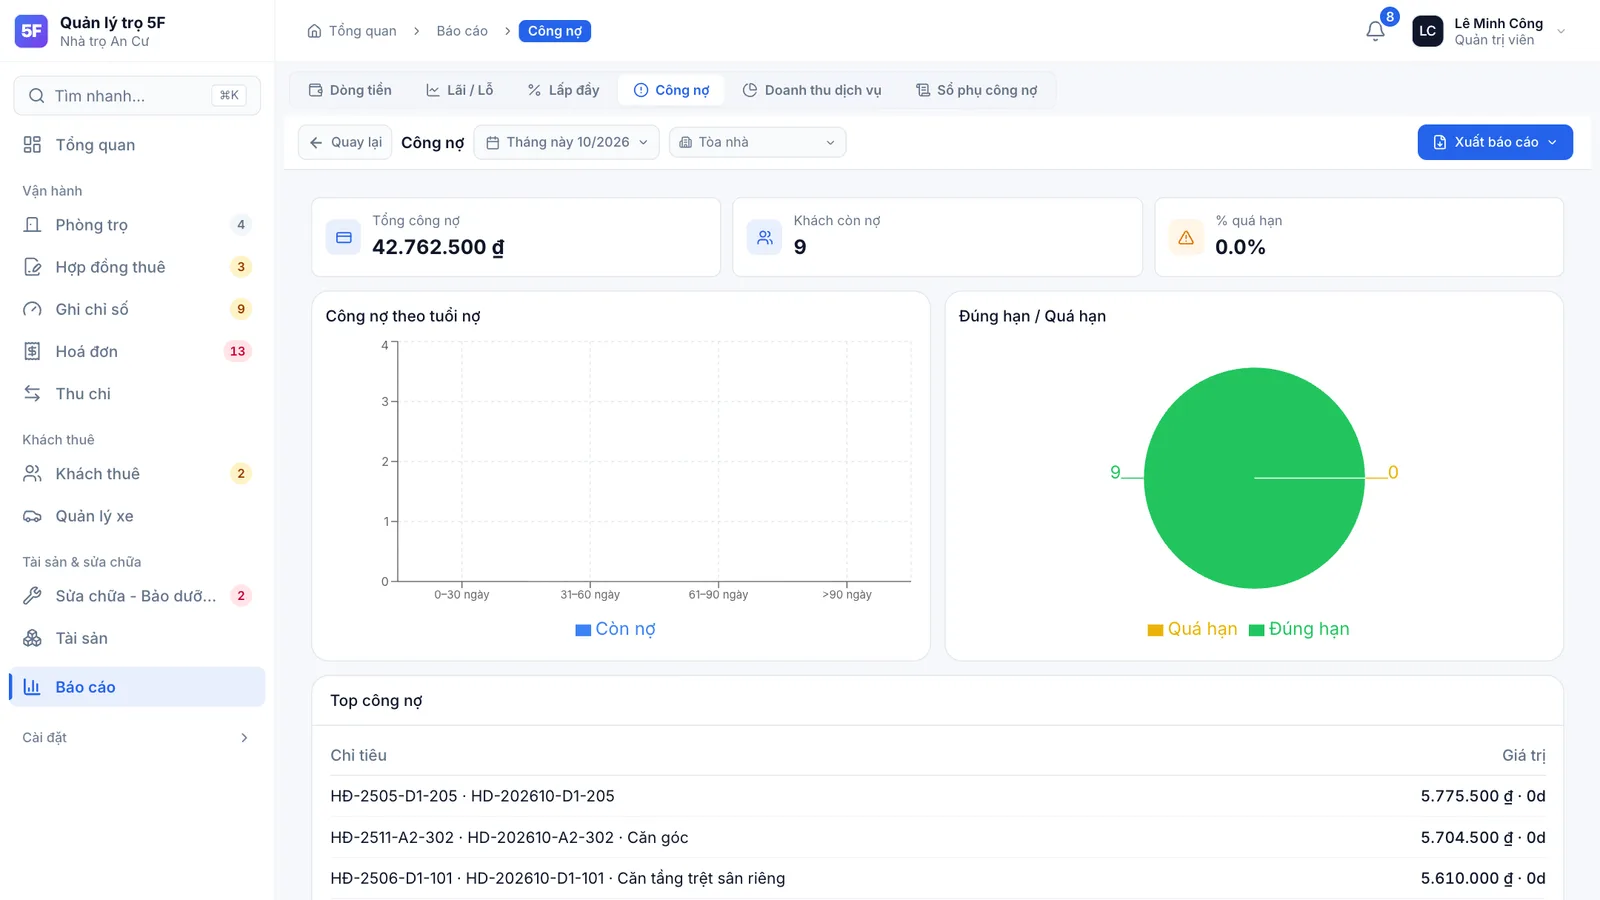Switch to Lãi / Lỗ tab

tap(460, 90)
